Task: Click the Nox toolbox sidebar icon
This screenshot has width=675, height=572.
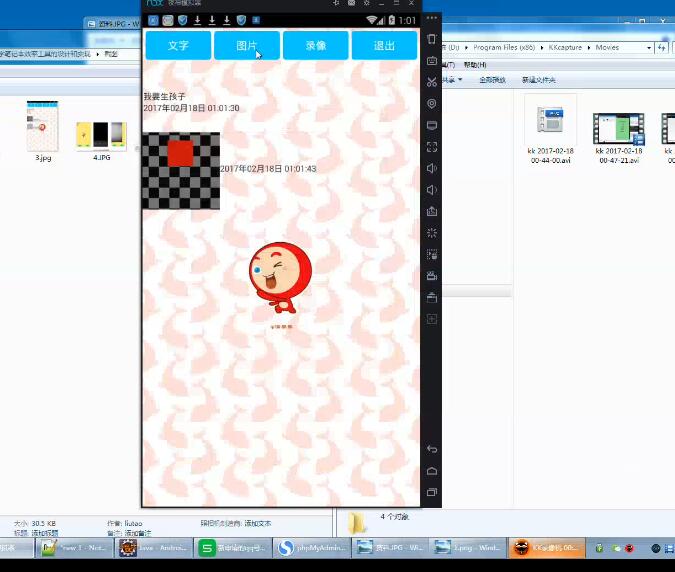Action: (x=432, y=297)
